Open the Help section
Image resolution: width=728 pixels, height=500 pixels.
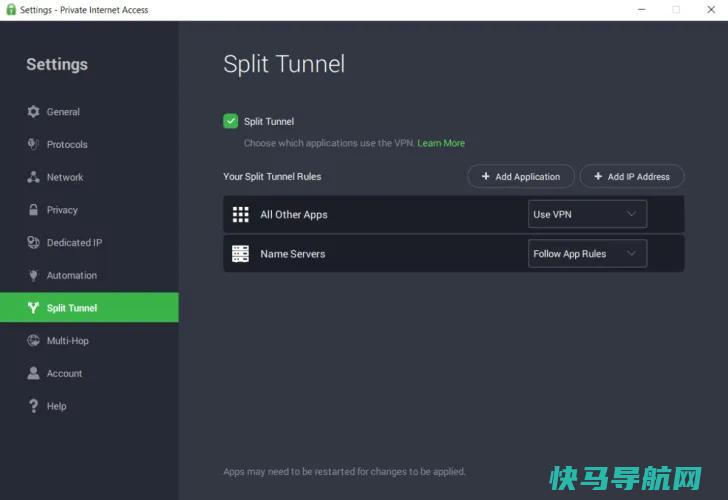point(89,406)
